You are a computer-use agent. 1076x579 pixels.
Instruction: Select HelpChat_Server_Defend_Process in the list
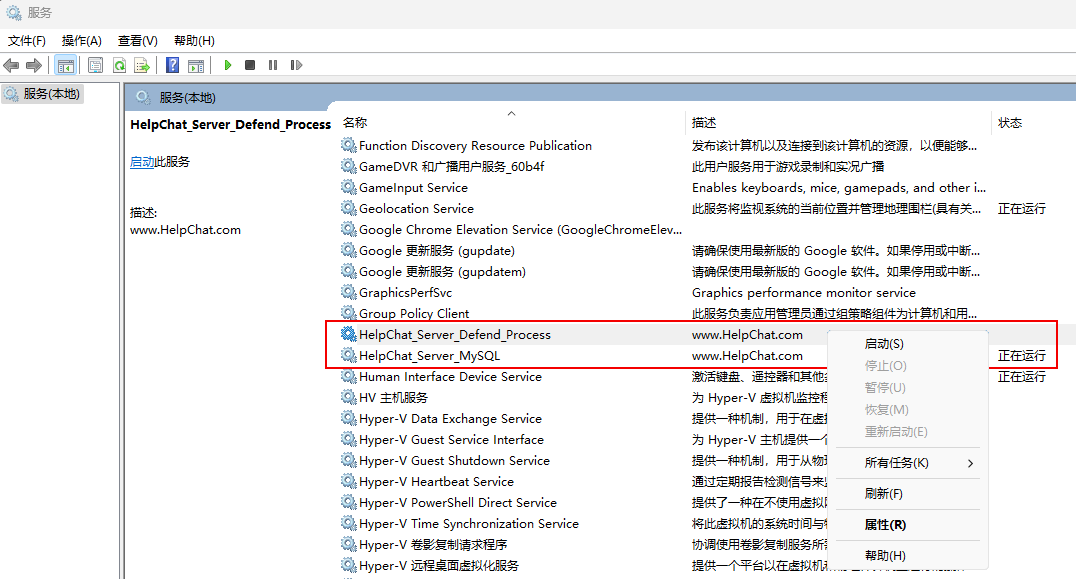tap(454, 335)
